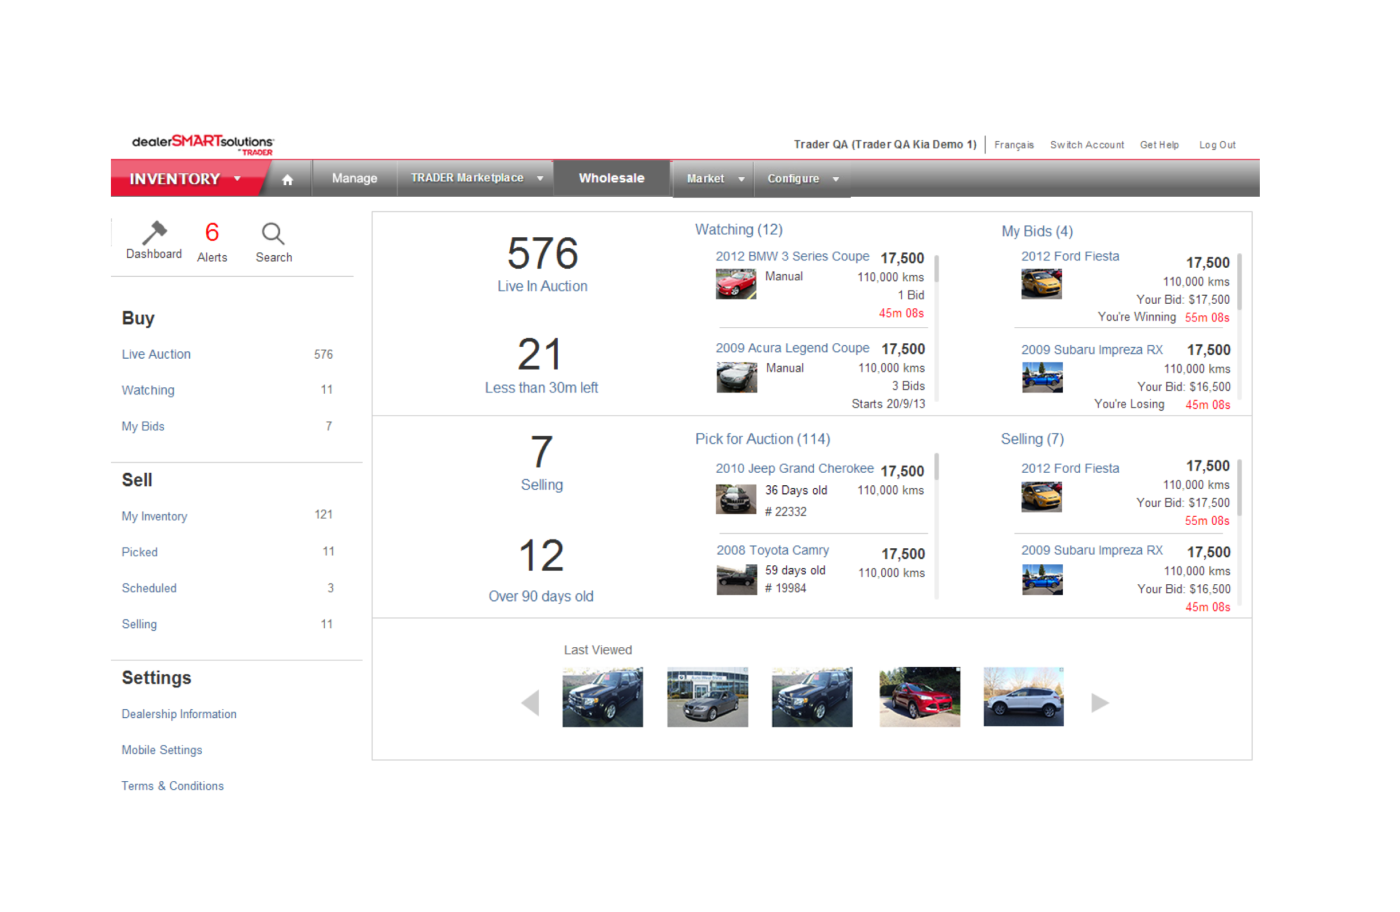Open Selling (7) section heading

coord(1032,439)
